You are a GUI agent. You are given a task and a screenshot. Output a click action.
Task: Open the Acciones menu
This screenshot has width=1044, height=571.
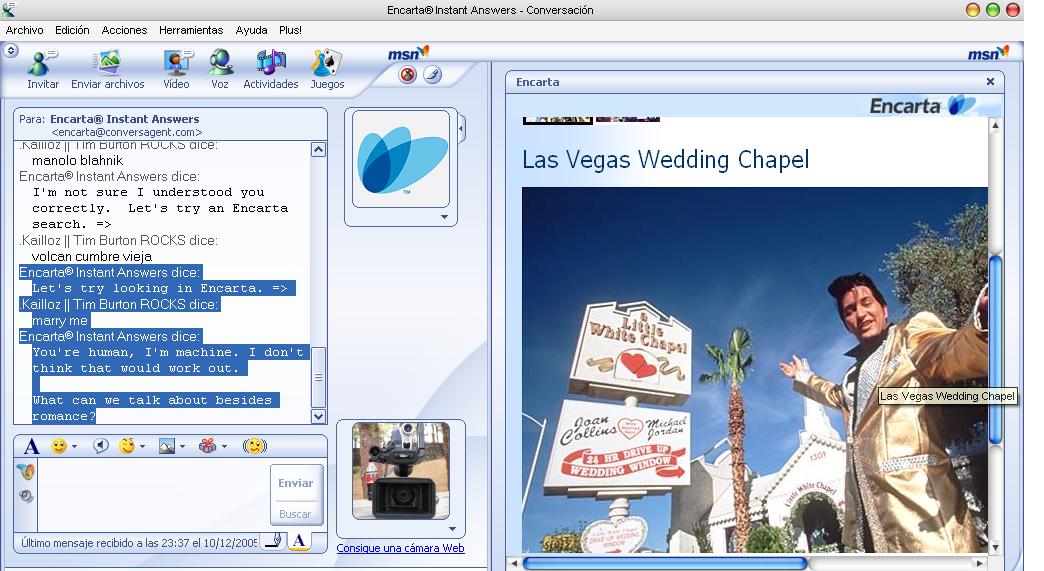point(124,31)
